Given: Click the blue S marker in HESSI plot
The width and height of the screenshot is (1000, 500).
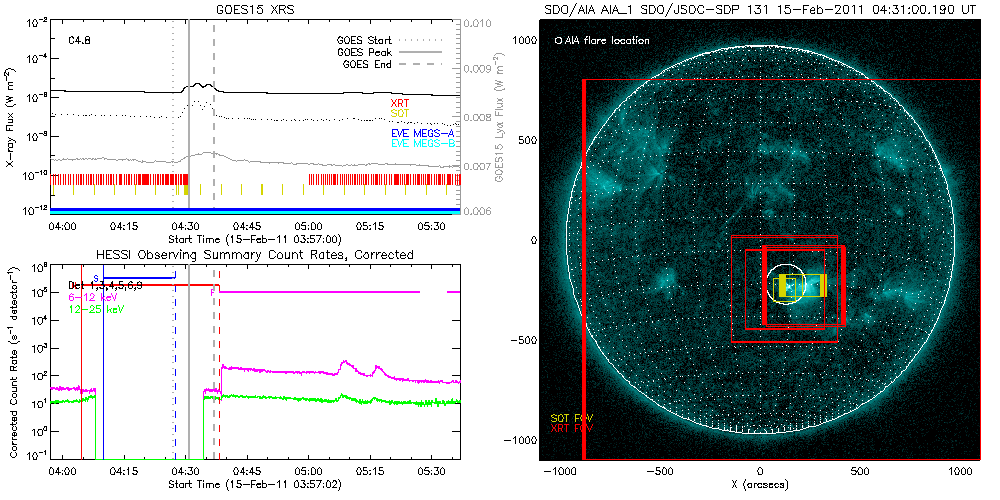Looking at the screenshot, I should 95,277.
